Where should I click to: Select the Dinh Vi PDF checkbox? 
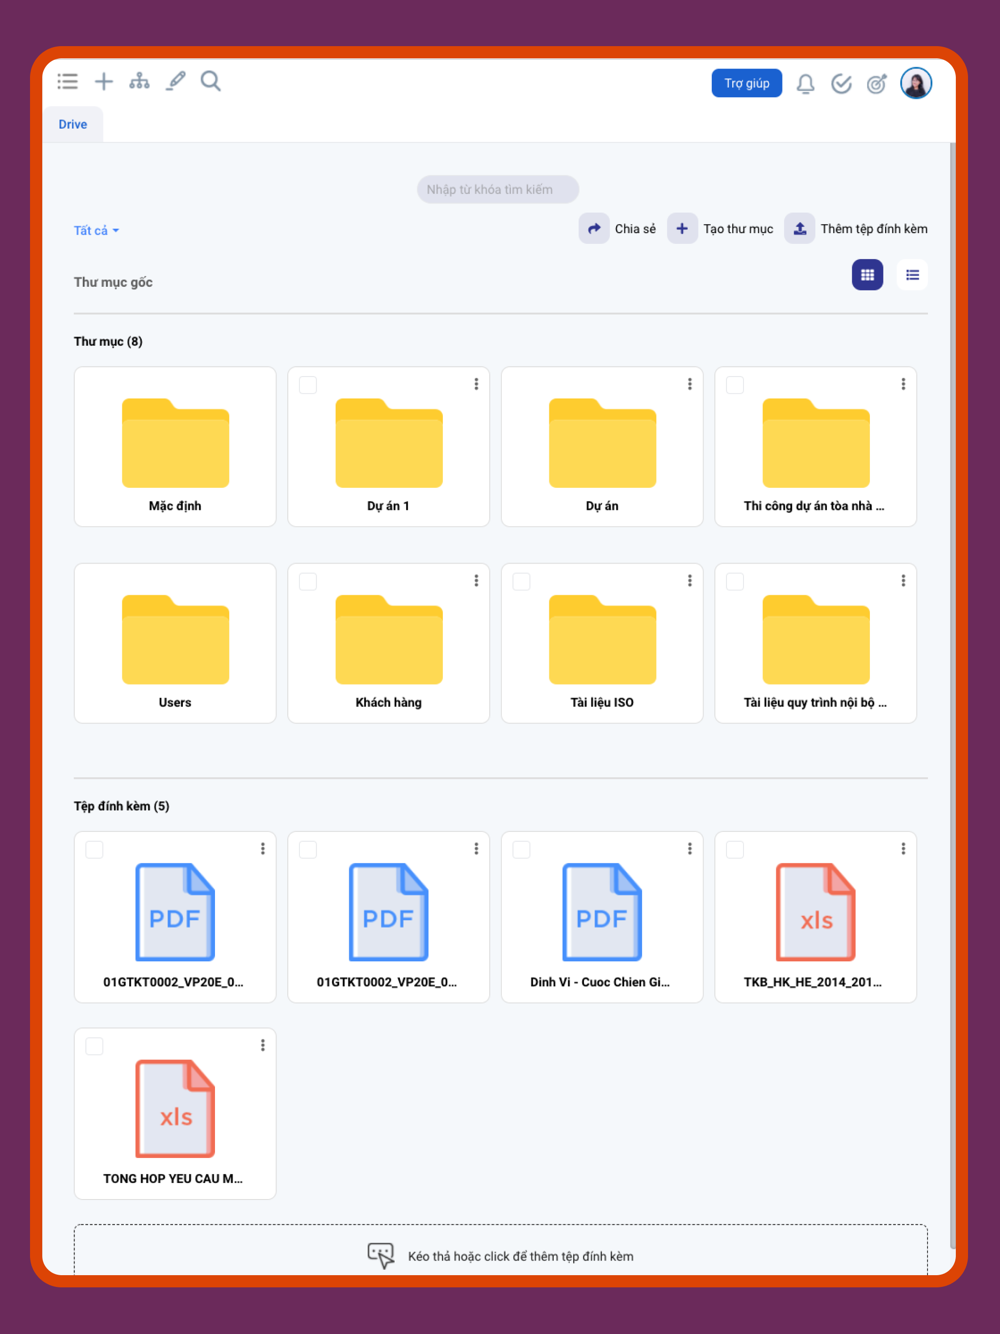click(x=522, y=850)
